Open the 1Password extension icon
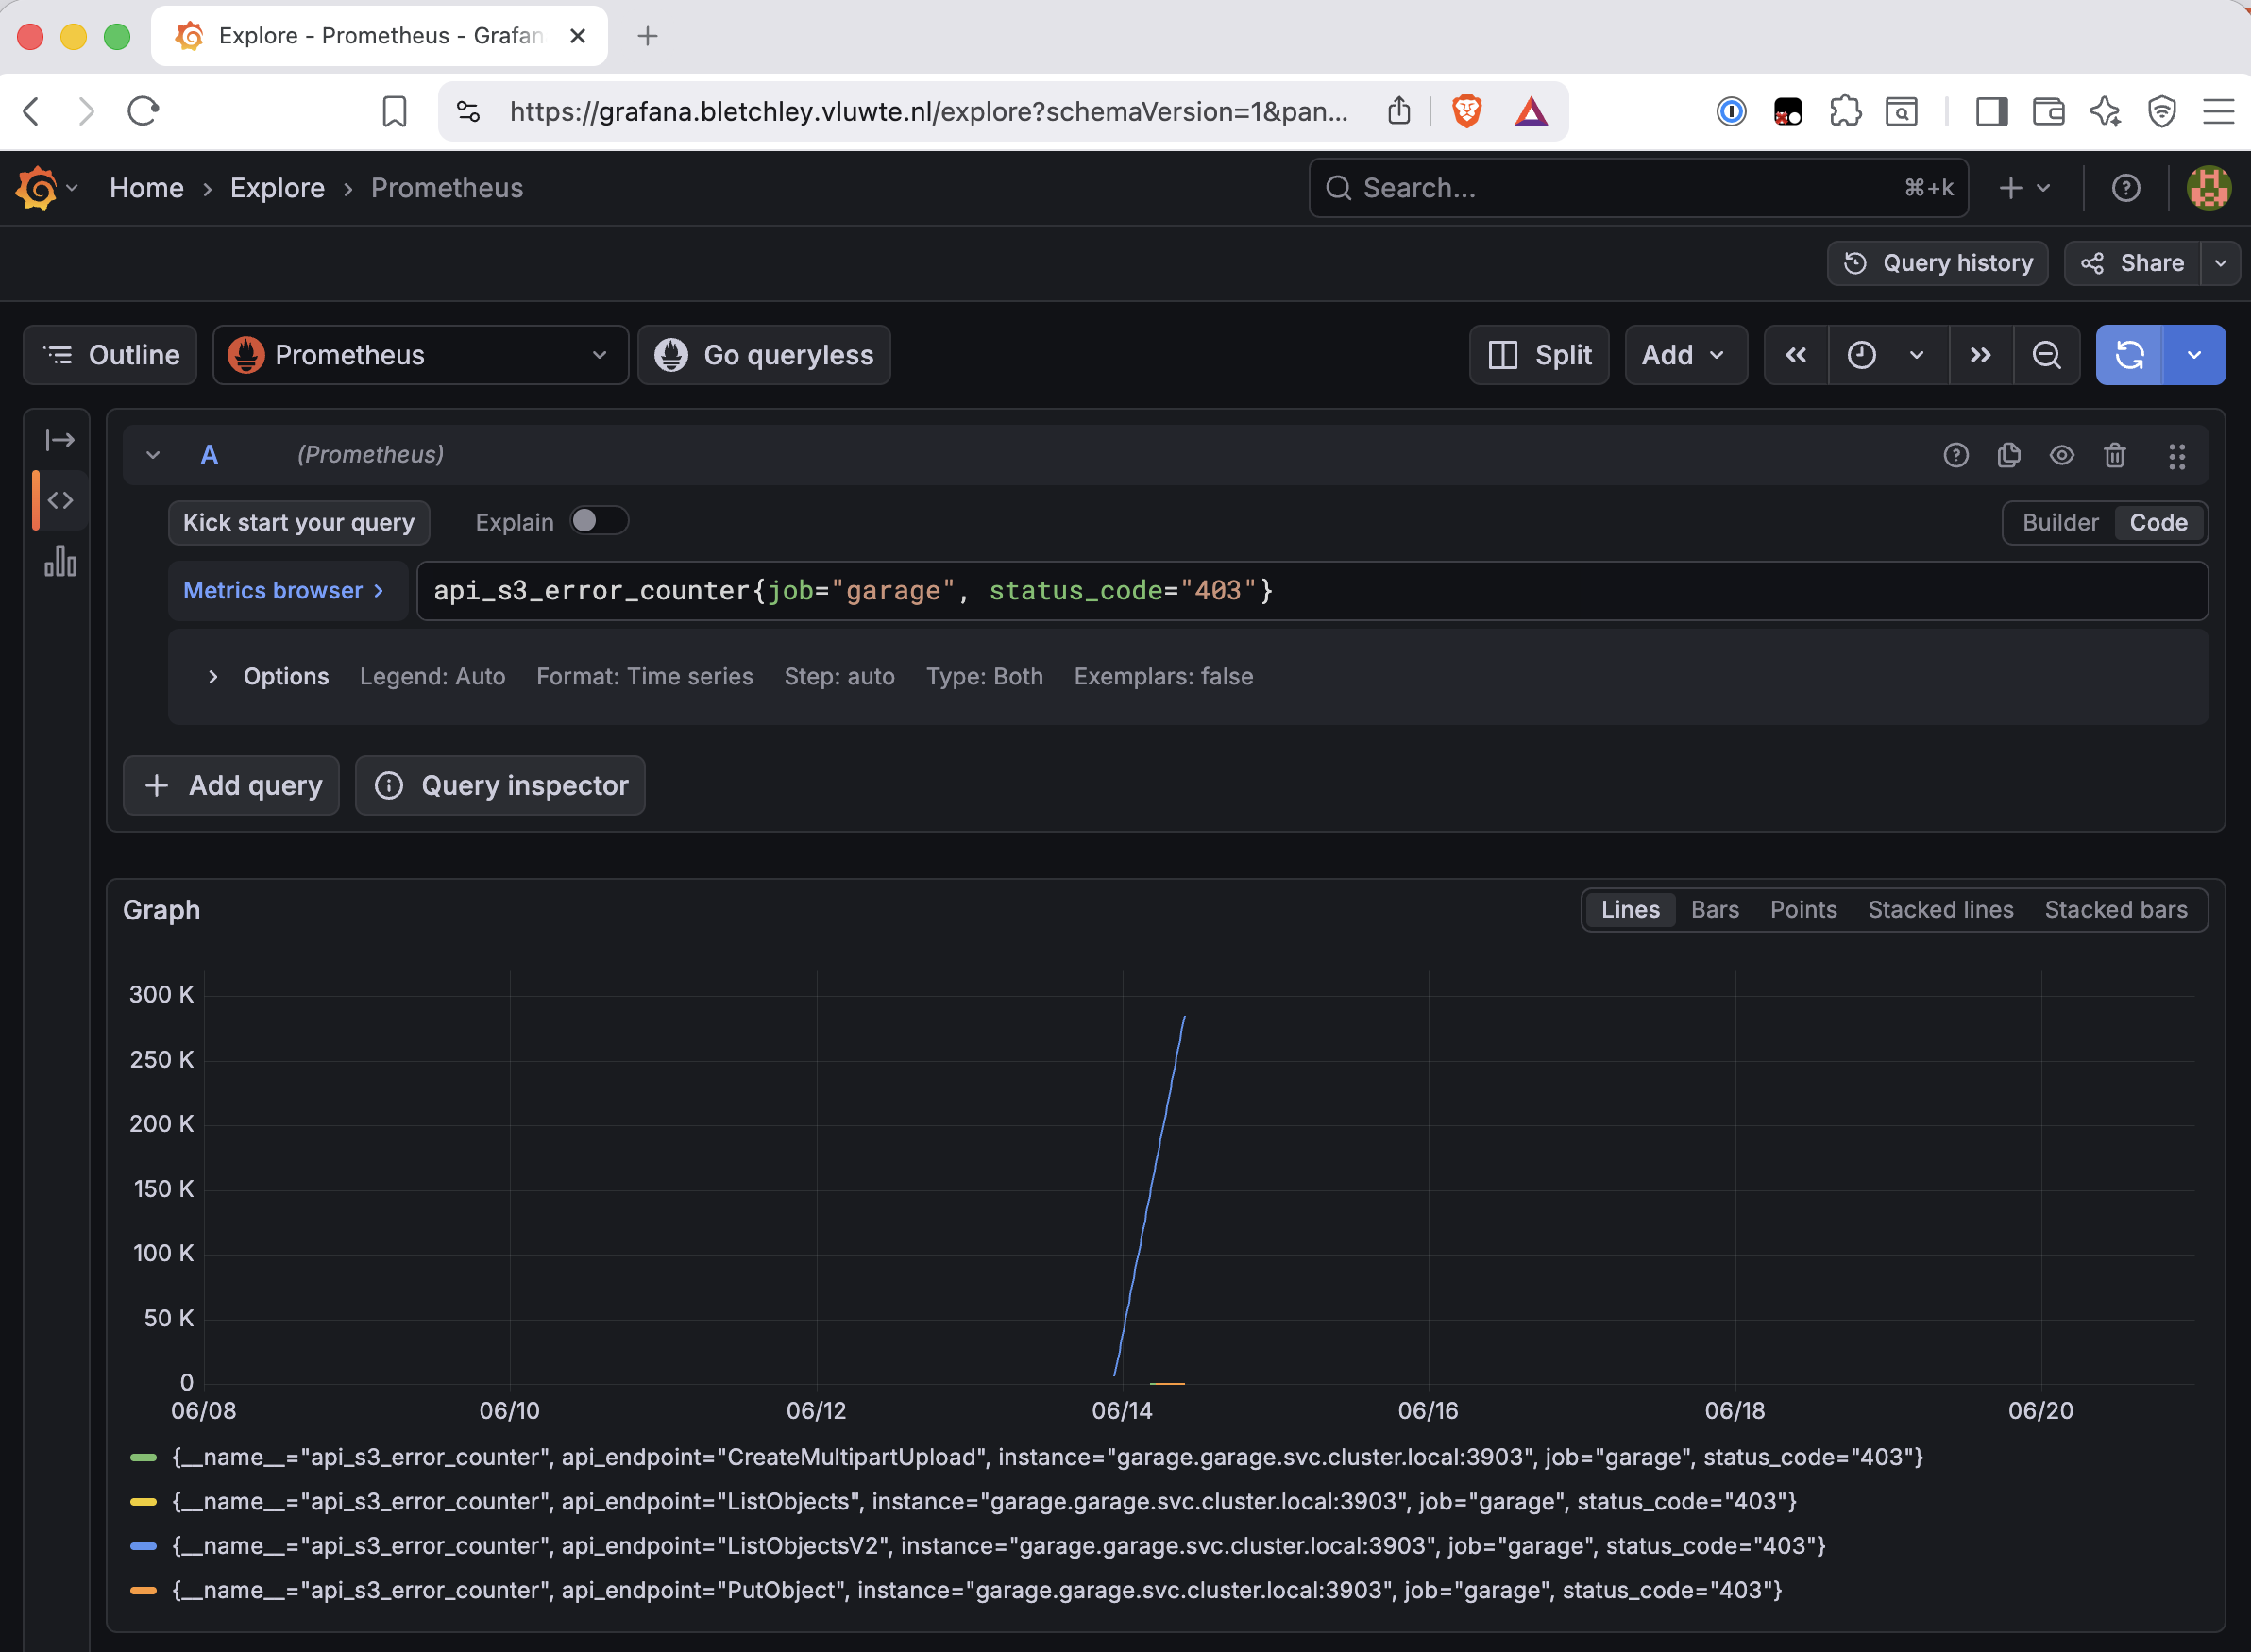Image resolution: width=2251 pixels, height=1652 pixels. tap(1731, 111)
